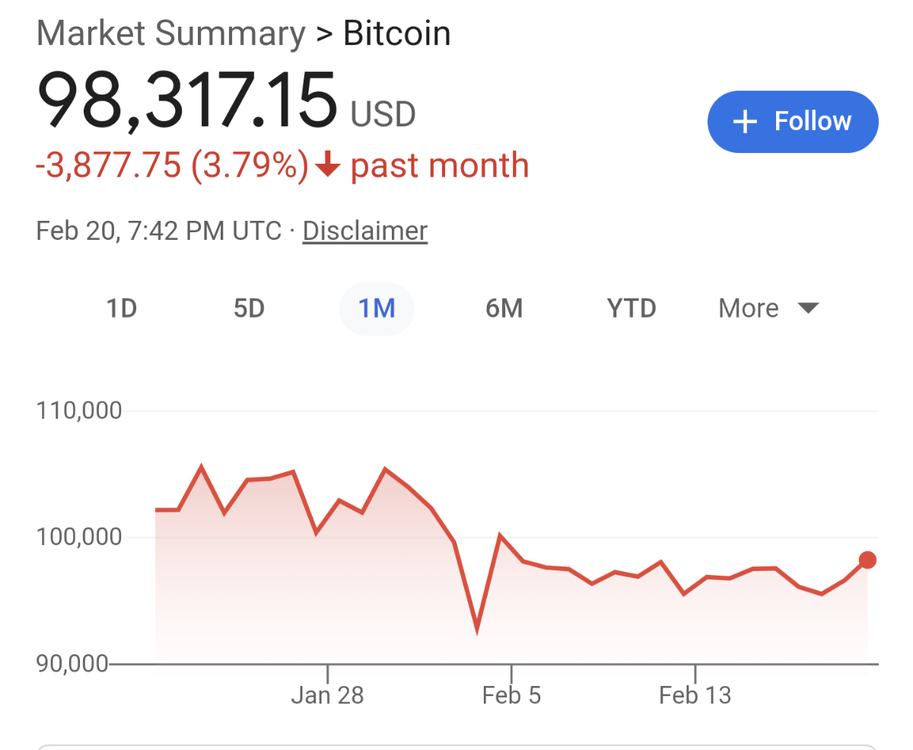913x750 pixels.
Task: Expand the More time ranges dropdown
Action: click(767, 308)
